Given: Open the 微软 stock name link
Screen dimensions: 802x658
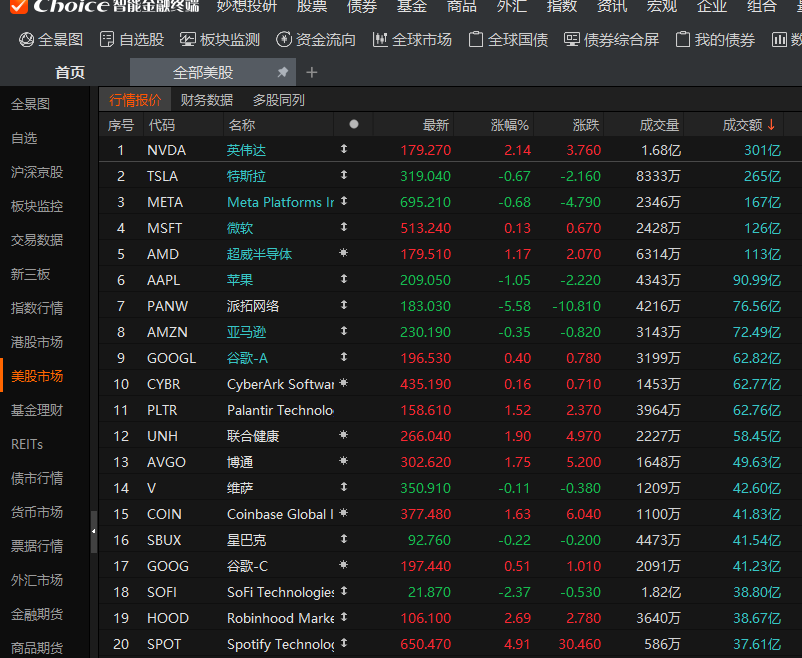Looking at the screenshot, I should pos(240,228).
